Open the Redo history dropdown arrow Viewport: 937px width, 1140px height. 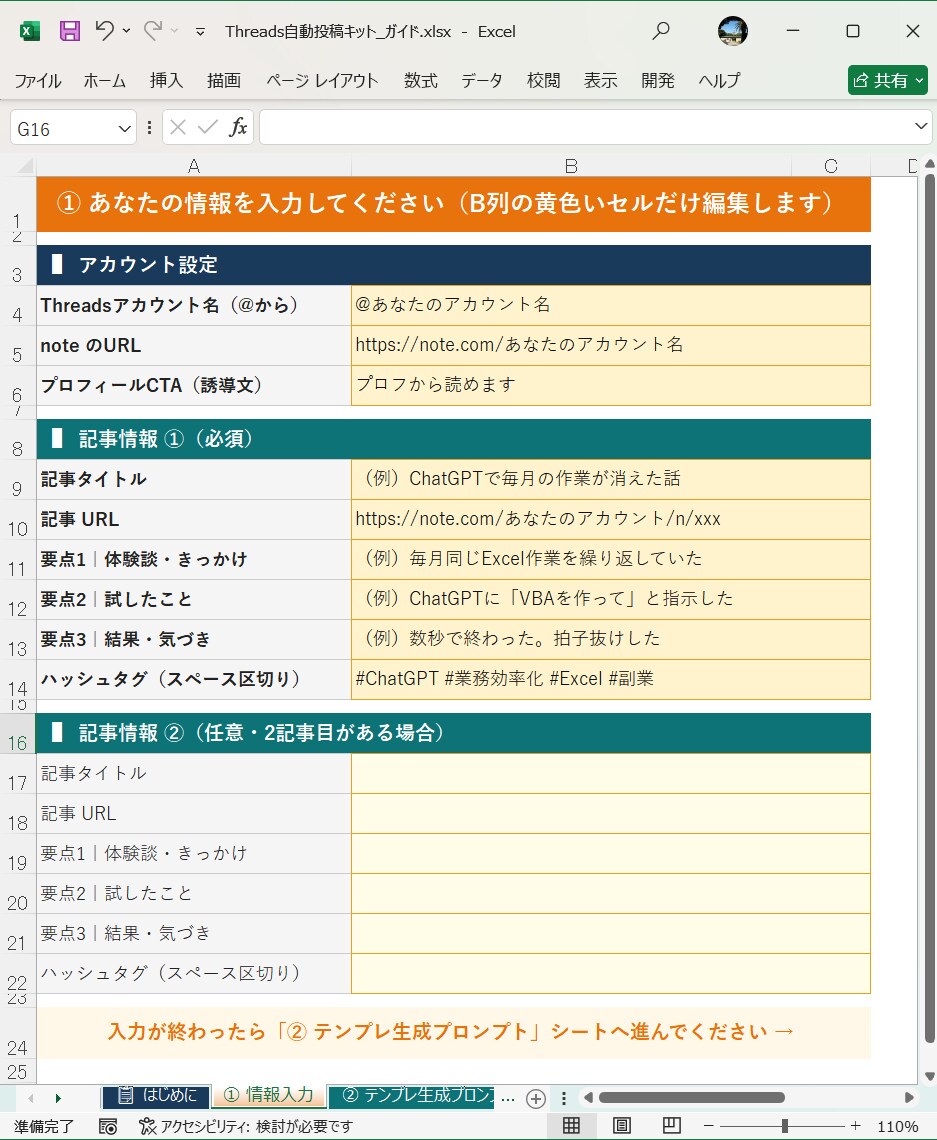point(174,31)
